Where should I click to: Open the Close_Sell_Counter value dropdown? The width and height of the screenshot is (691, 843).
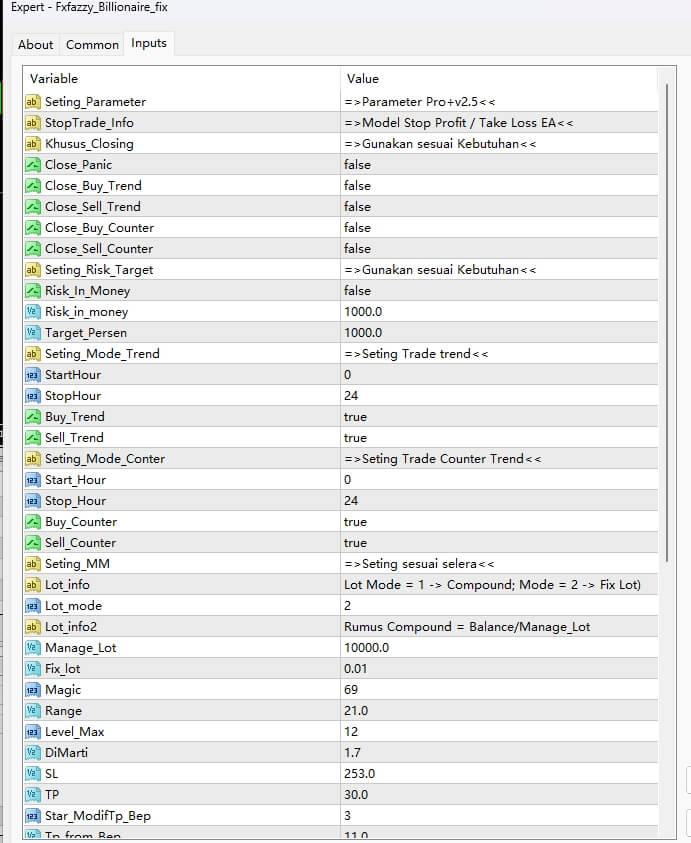click(357, 249)
